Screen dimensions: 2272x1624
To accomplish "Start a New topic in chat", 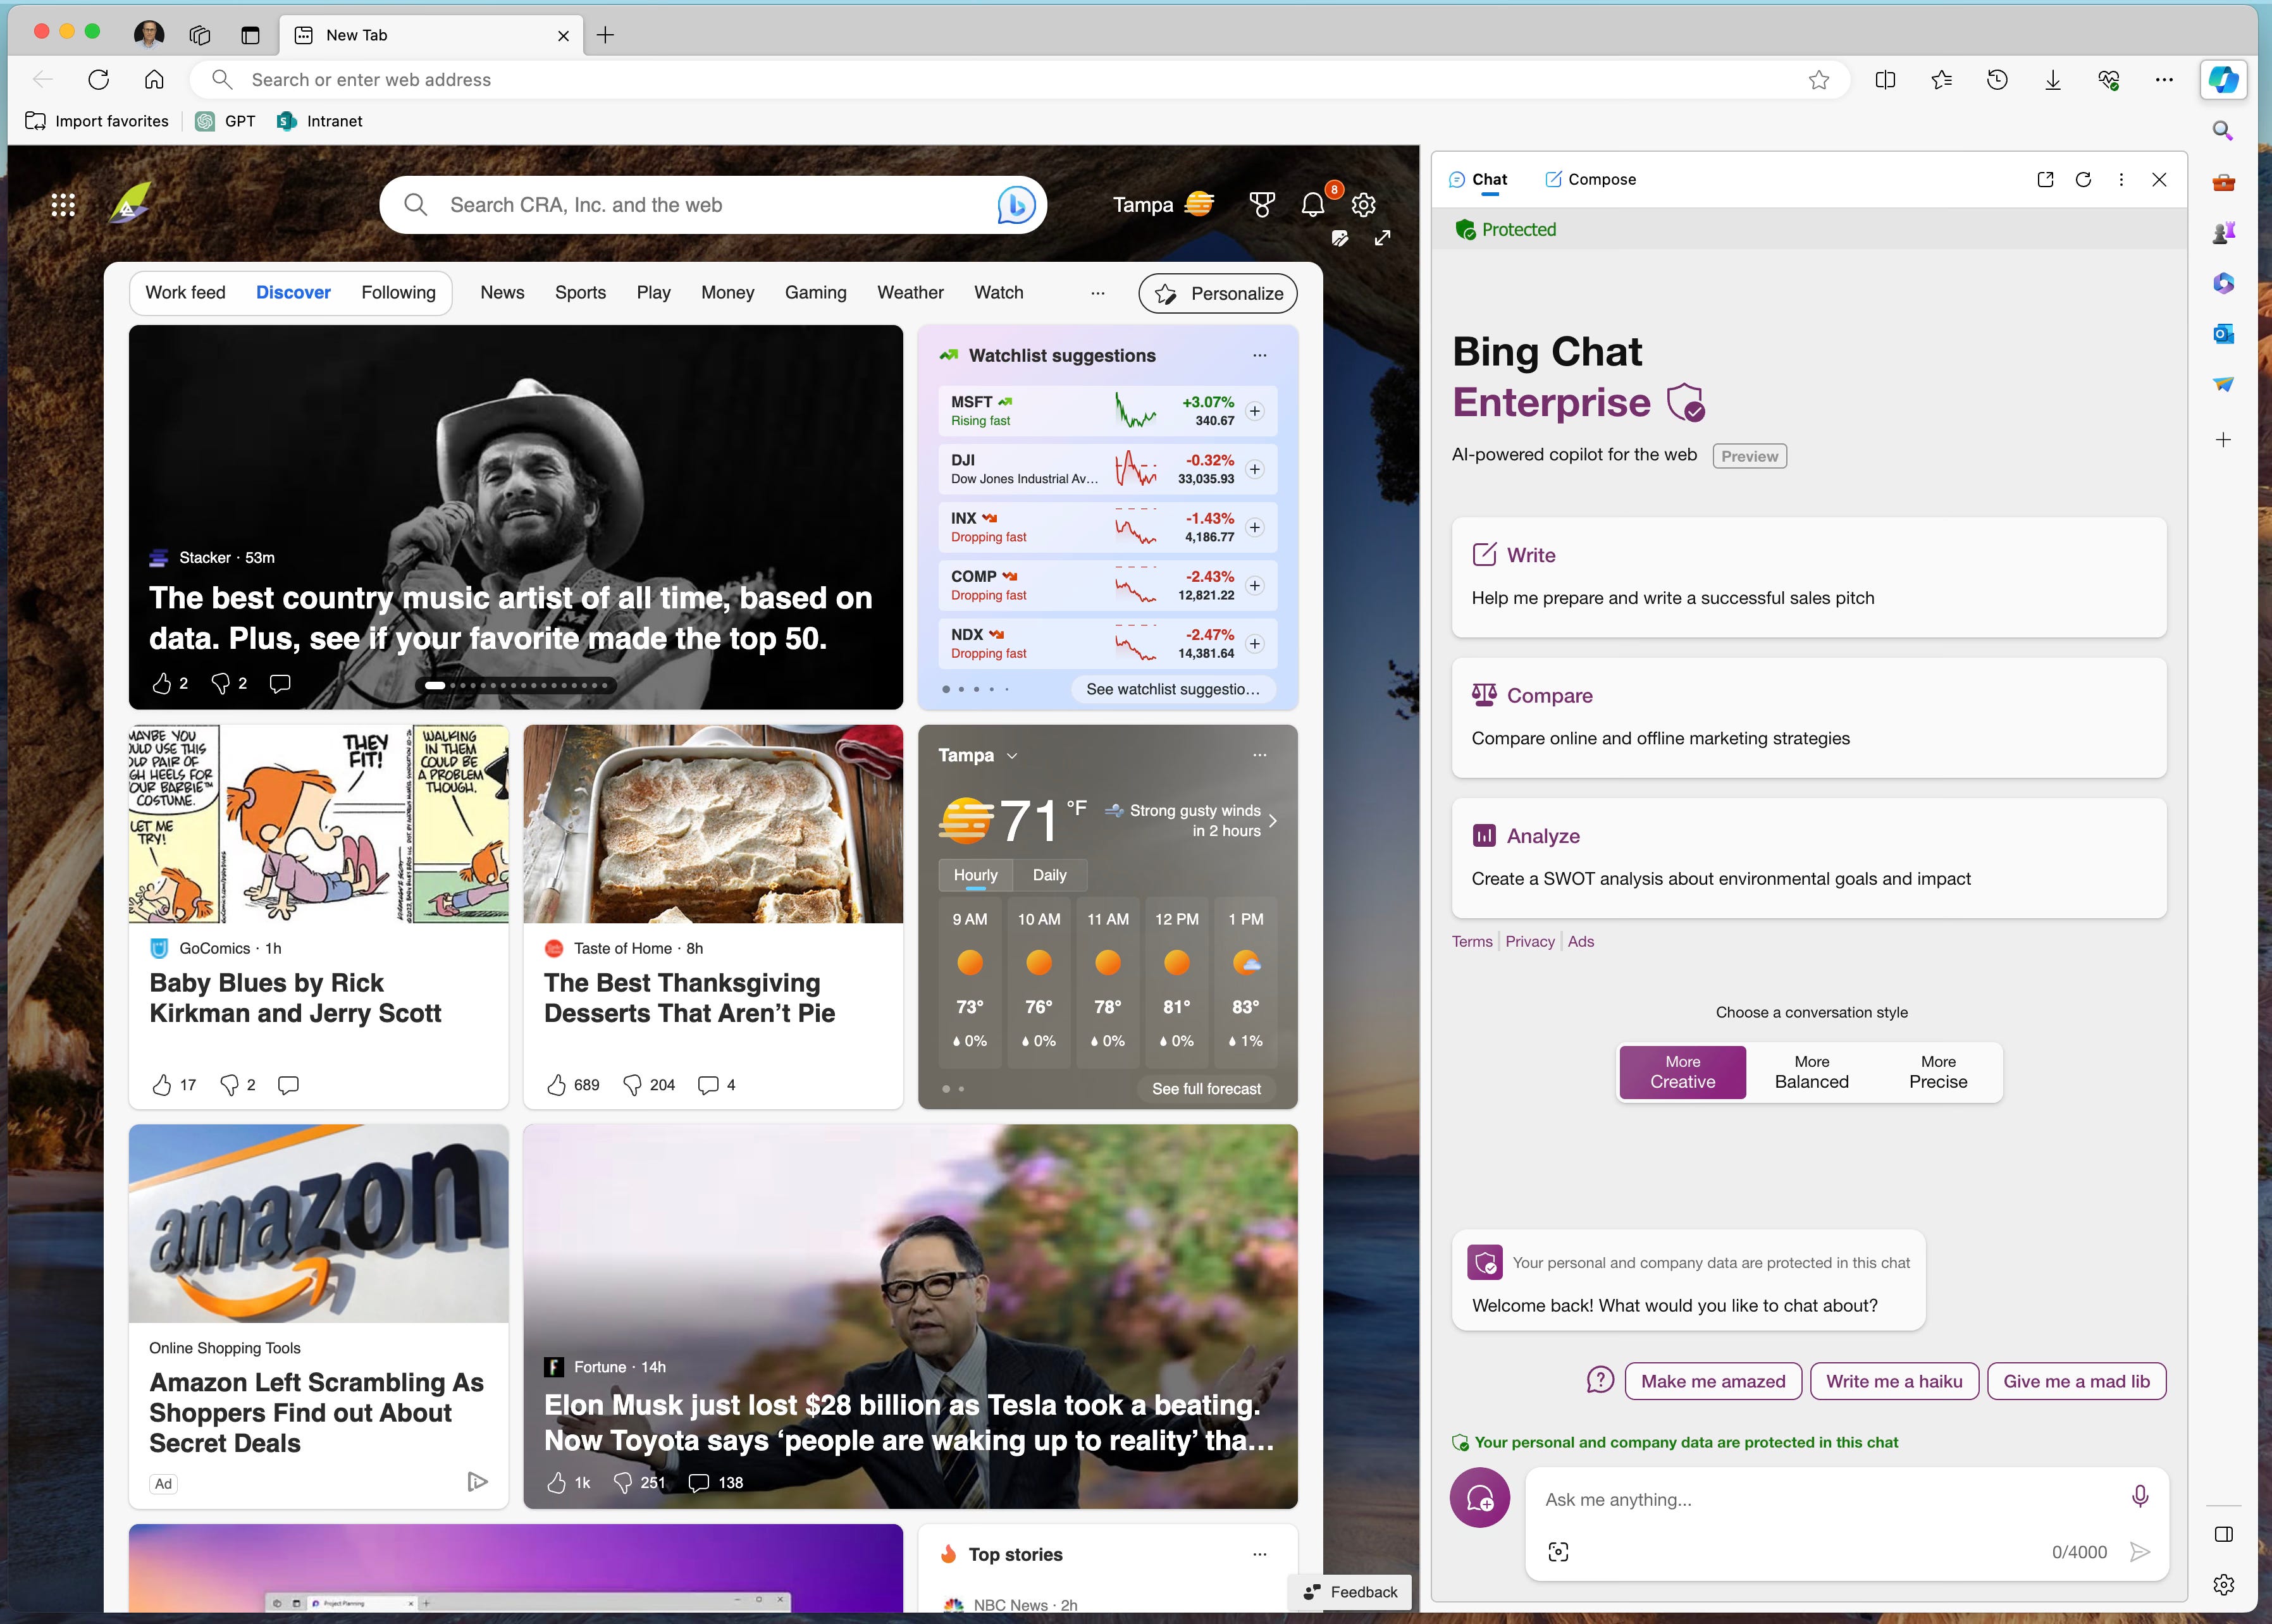I will [1480, 1498].
